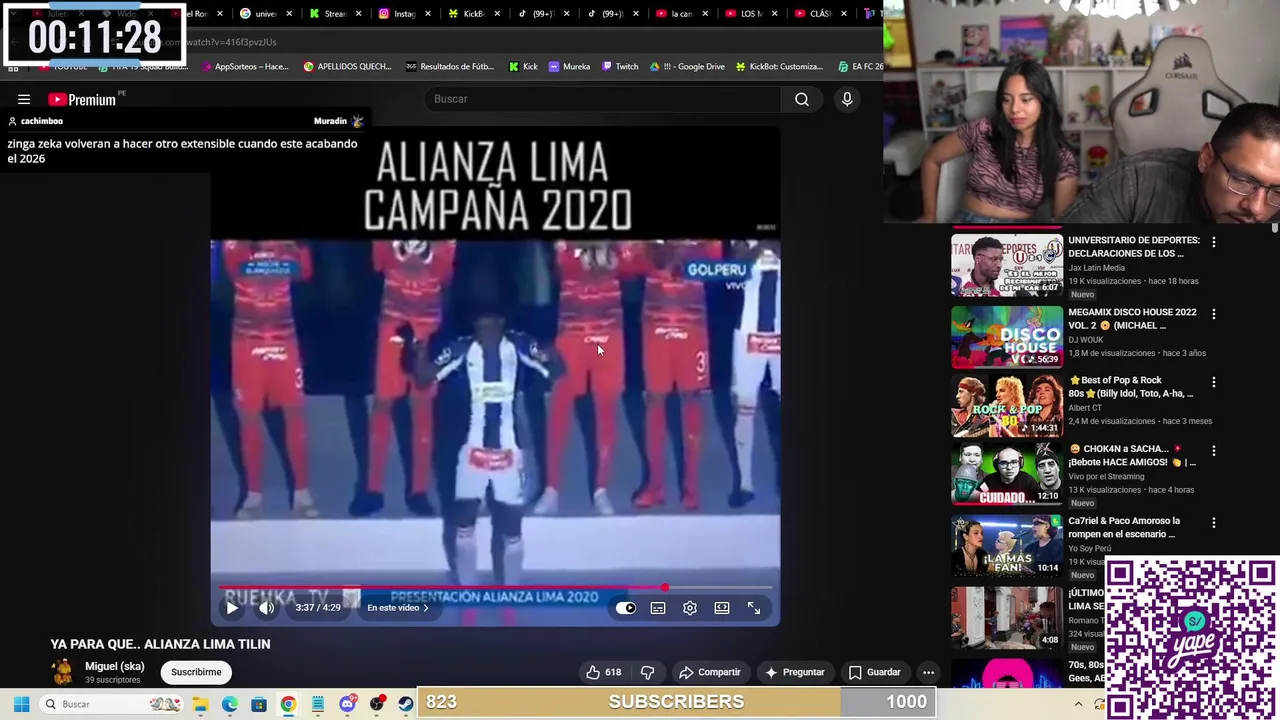Toggle subtitles in the video player
This screenshot has width=1280, height=720.
[658, 608]
